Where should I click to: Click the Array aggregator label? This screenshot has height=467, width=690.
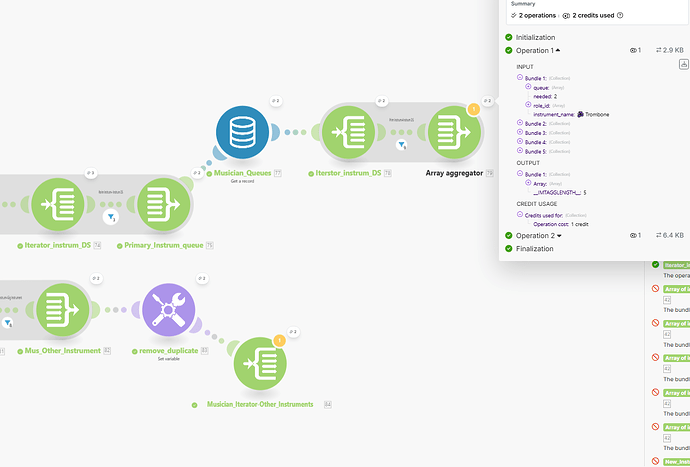[454, 173]
